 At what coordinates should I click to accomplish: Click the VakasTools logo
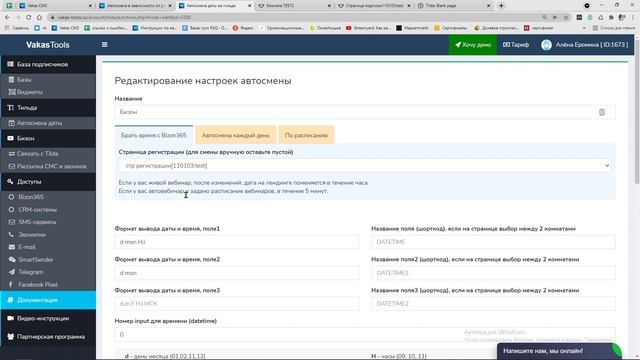pyautogui.click(x=48, y=45)
